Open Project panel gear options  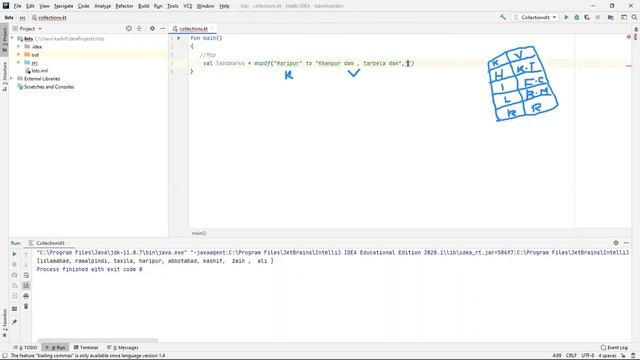pos(152,29)
